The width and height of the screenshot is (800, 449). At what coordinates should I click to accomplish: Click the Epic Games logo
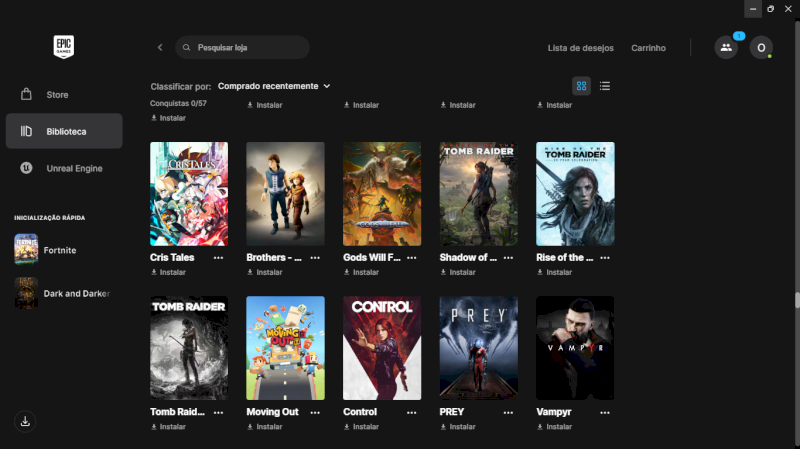click(x=65, y=47)
